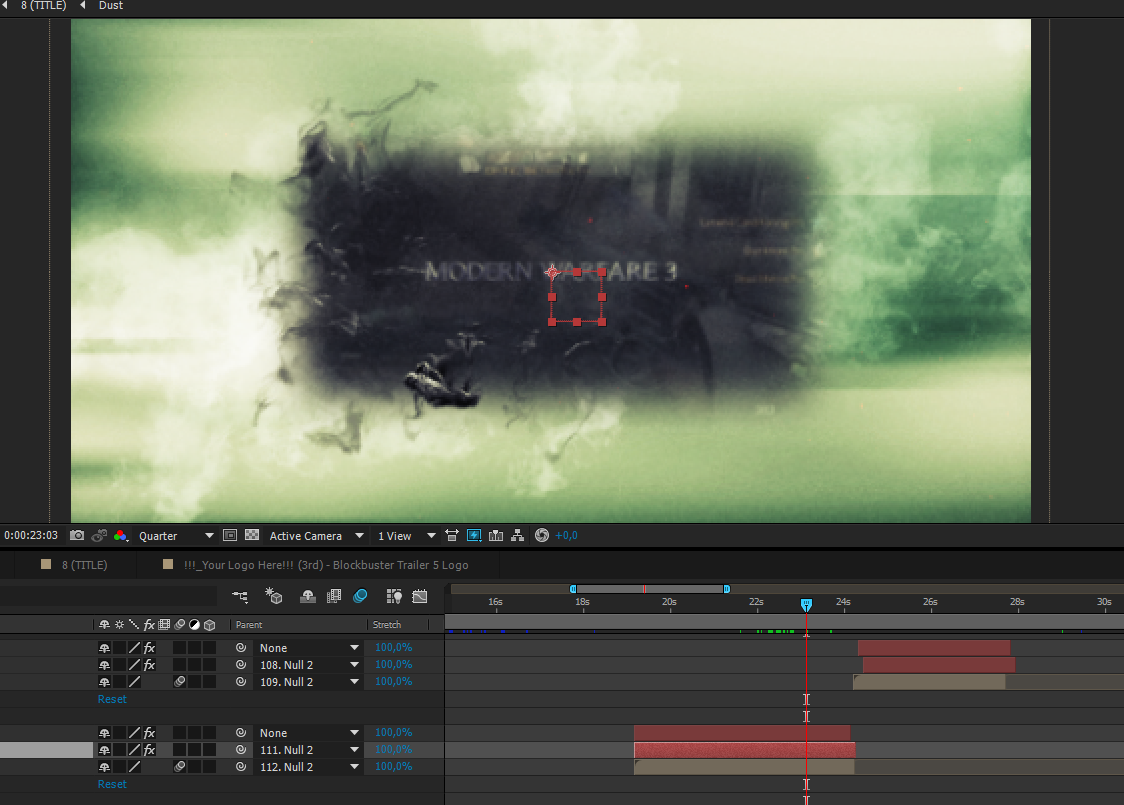Open None parent dropdown above 108. Null 2
This screenshot has width=1124, height=805.
[x=308, y=647]
